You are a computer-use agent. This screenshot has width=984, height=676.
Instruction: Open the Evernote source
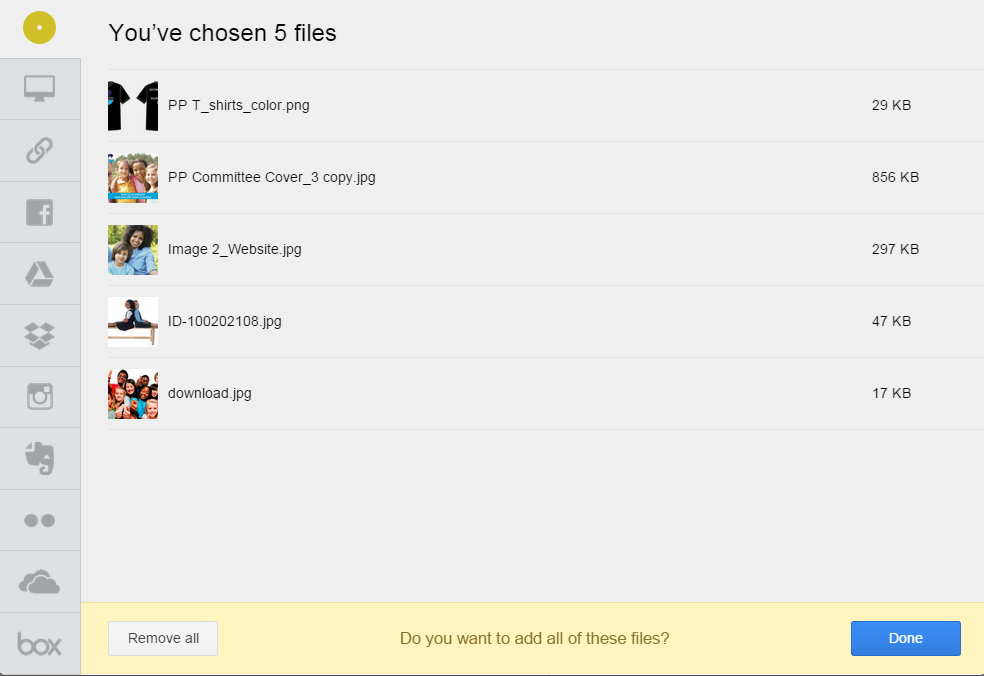click(40, 458)
